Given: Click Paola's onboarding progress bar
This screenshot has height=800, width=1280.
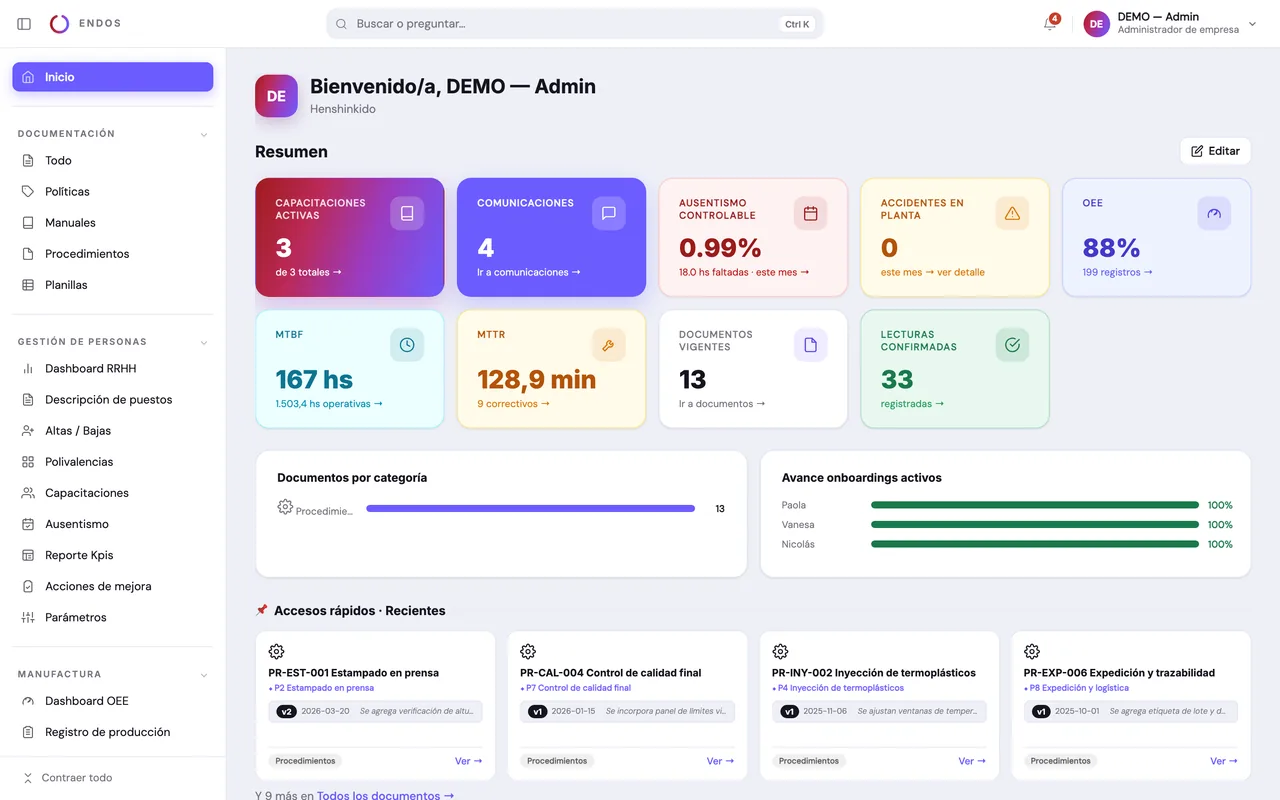Looking at the screenshot, I should pyautogui.click(x=1035, y=505).
